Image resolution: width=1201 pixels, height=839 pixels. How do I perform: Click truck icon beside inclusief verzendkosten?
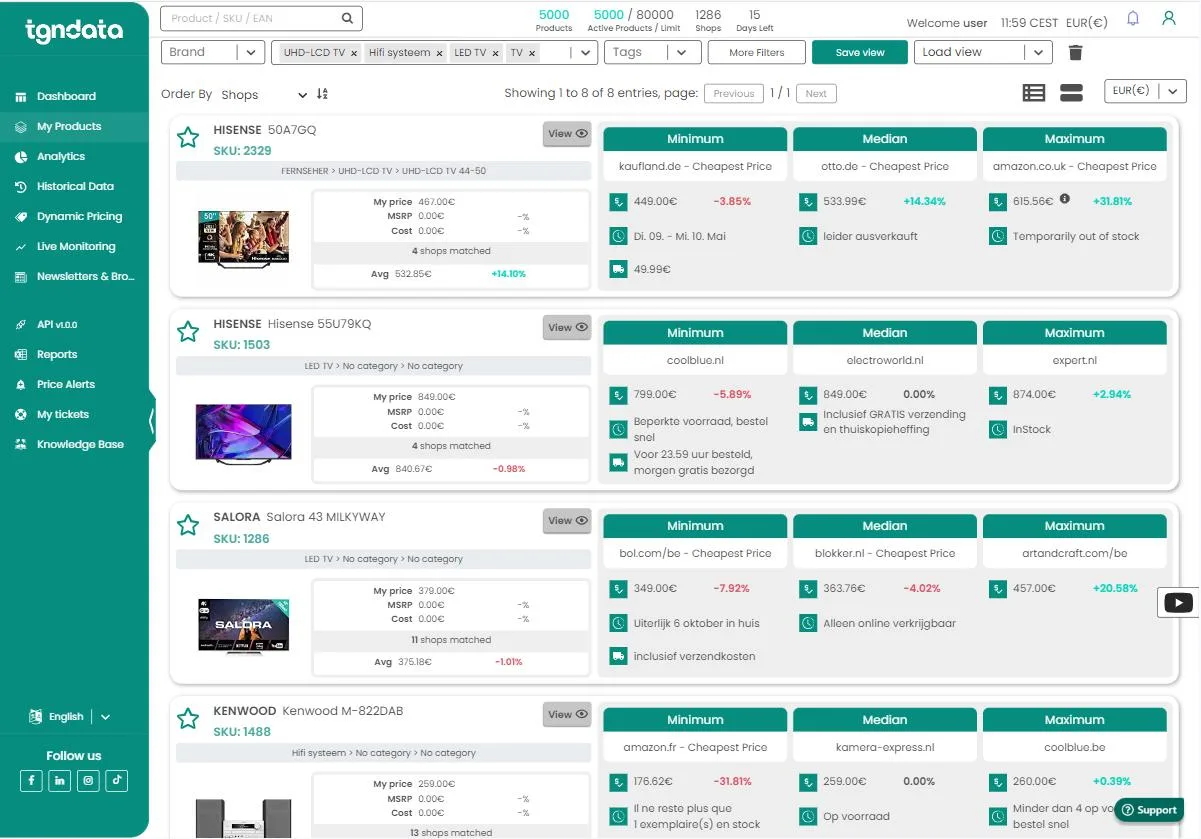click(618, 656)
